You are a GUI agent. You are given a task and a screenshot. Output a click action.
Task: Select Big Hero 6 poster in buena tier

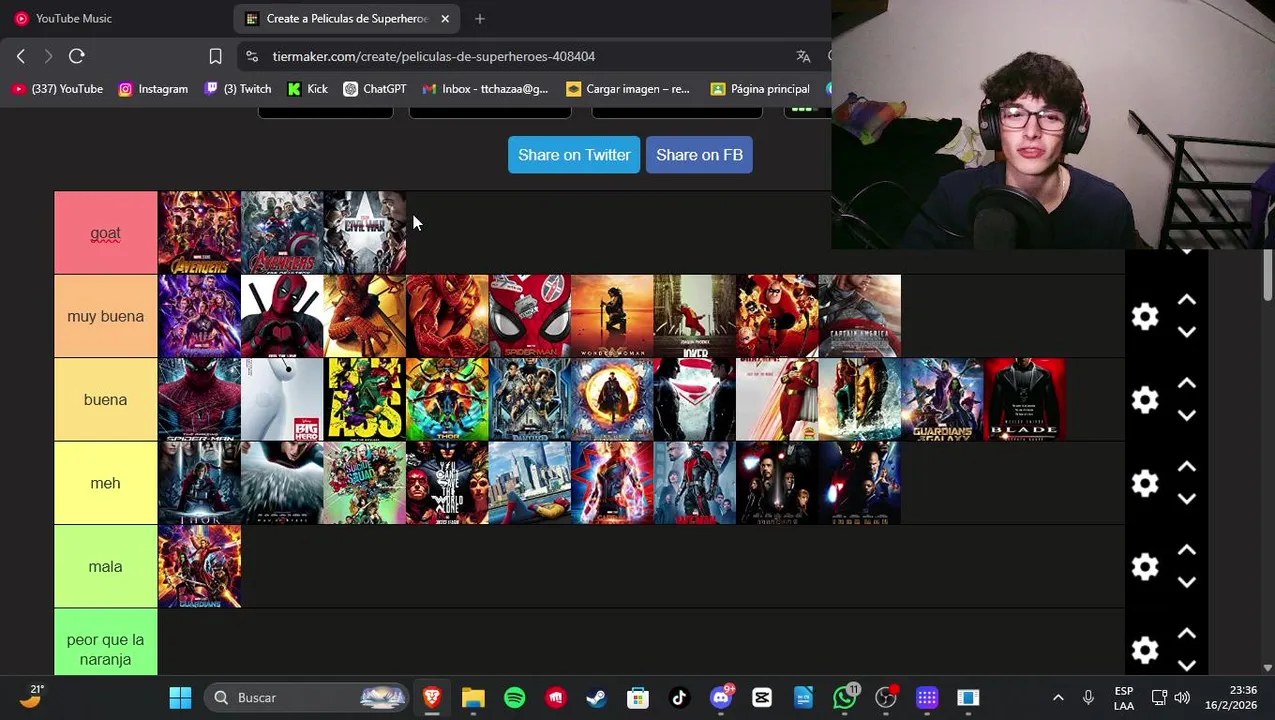coord(282,400)
